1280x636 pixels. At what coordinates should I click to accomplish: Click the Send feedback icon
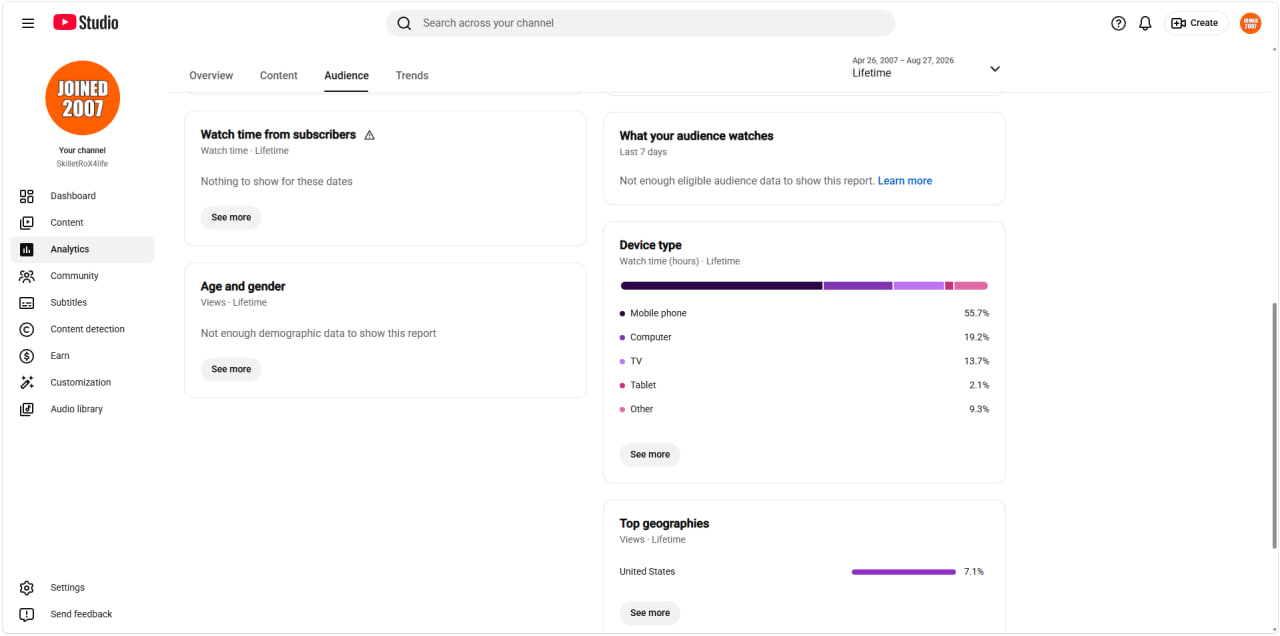[27, 614]
